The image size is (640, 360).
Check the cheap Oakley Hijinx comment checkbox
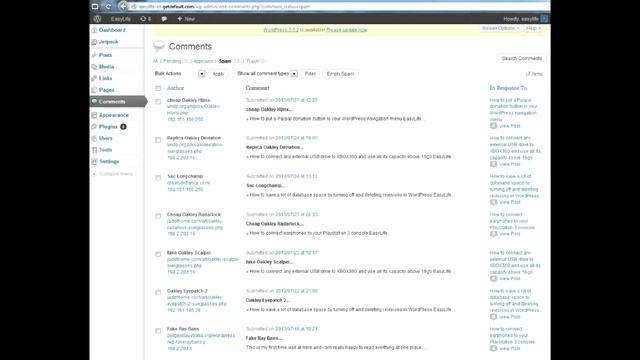click(158, 102)
